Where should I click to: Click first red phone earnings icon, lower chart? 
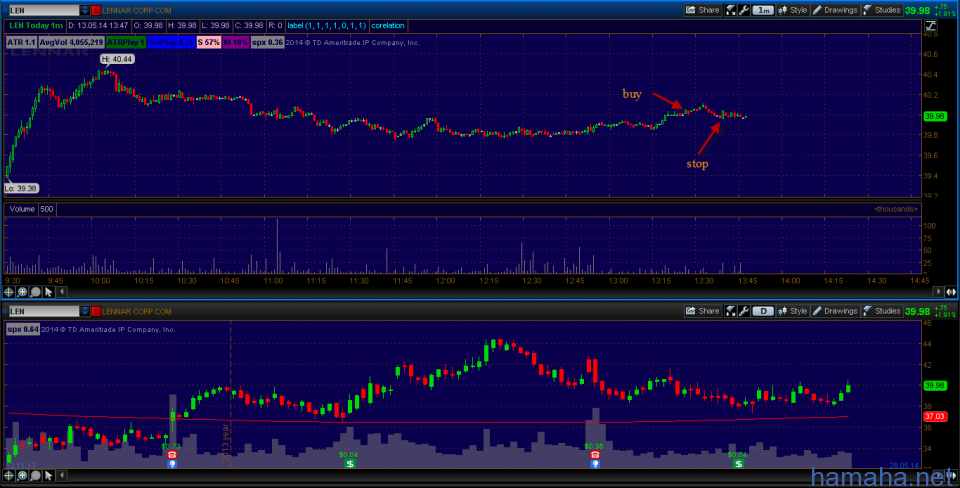tap(172, 455)
